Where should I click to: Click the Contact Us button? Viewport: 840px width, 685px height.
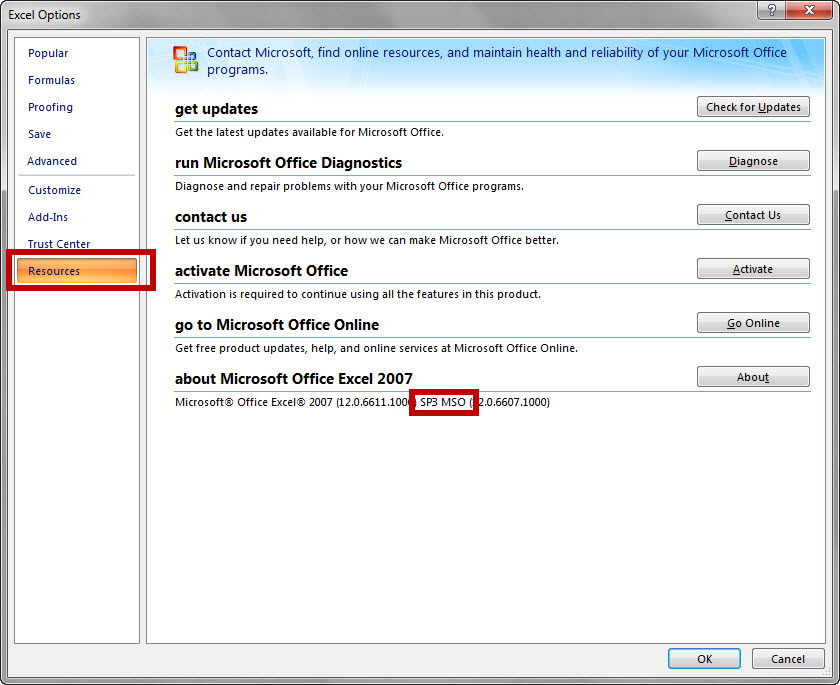click(x=753, y=214)
